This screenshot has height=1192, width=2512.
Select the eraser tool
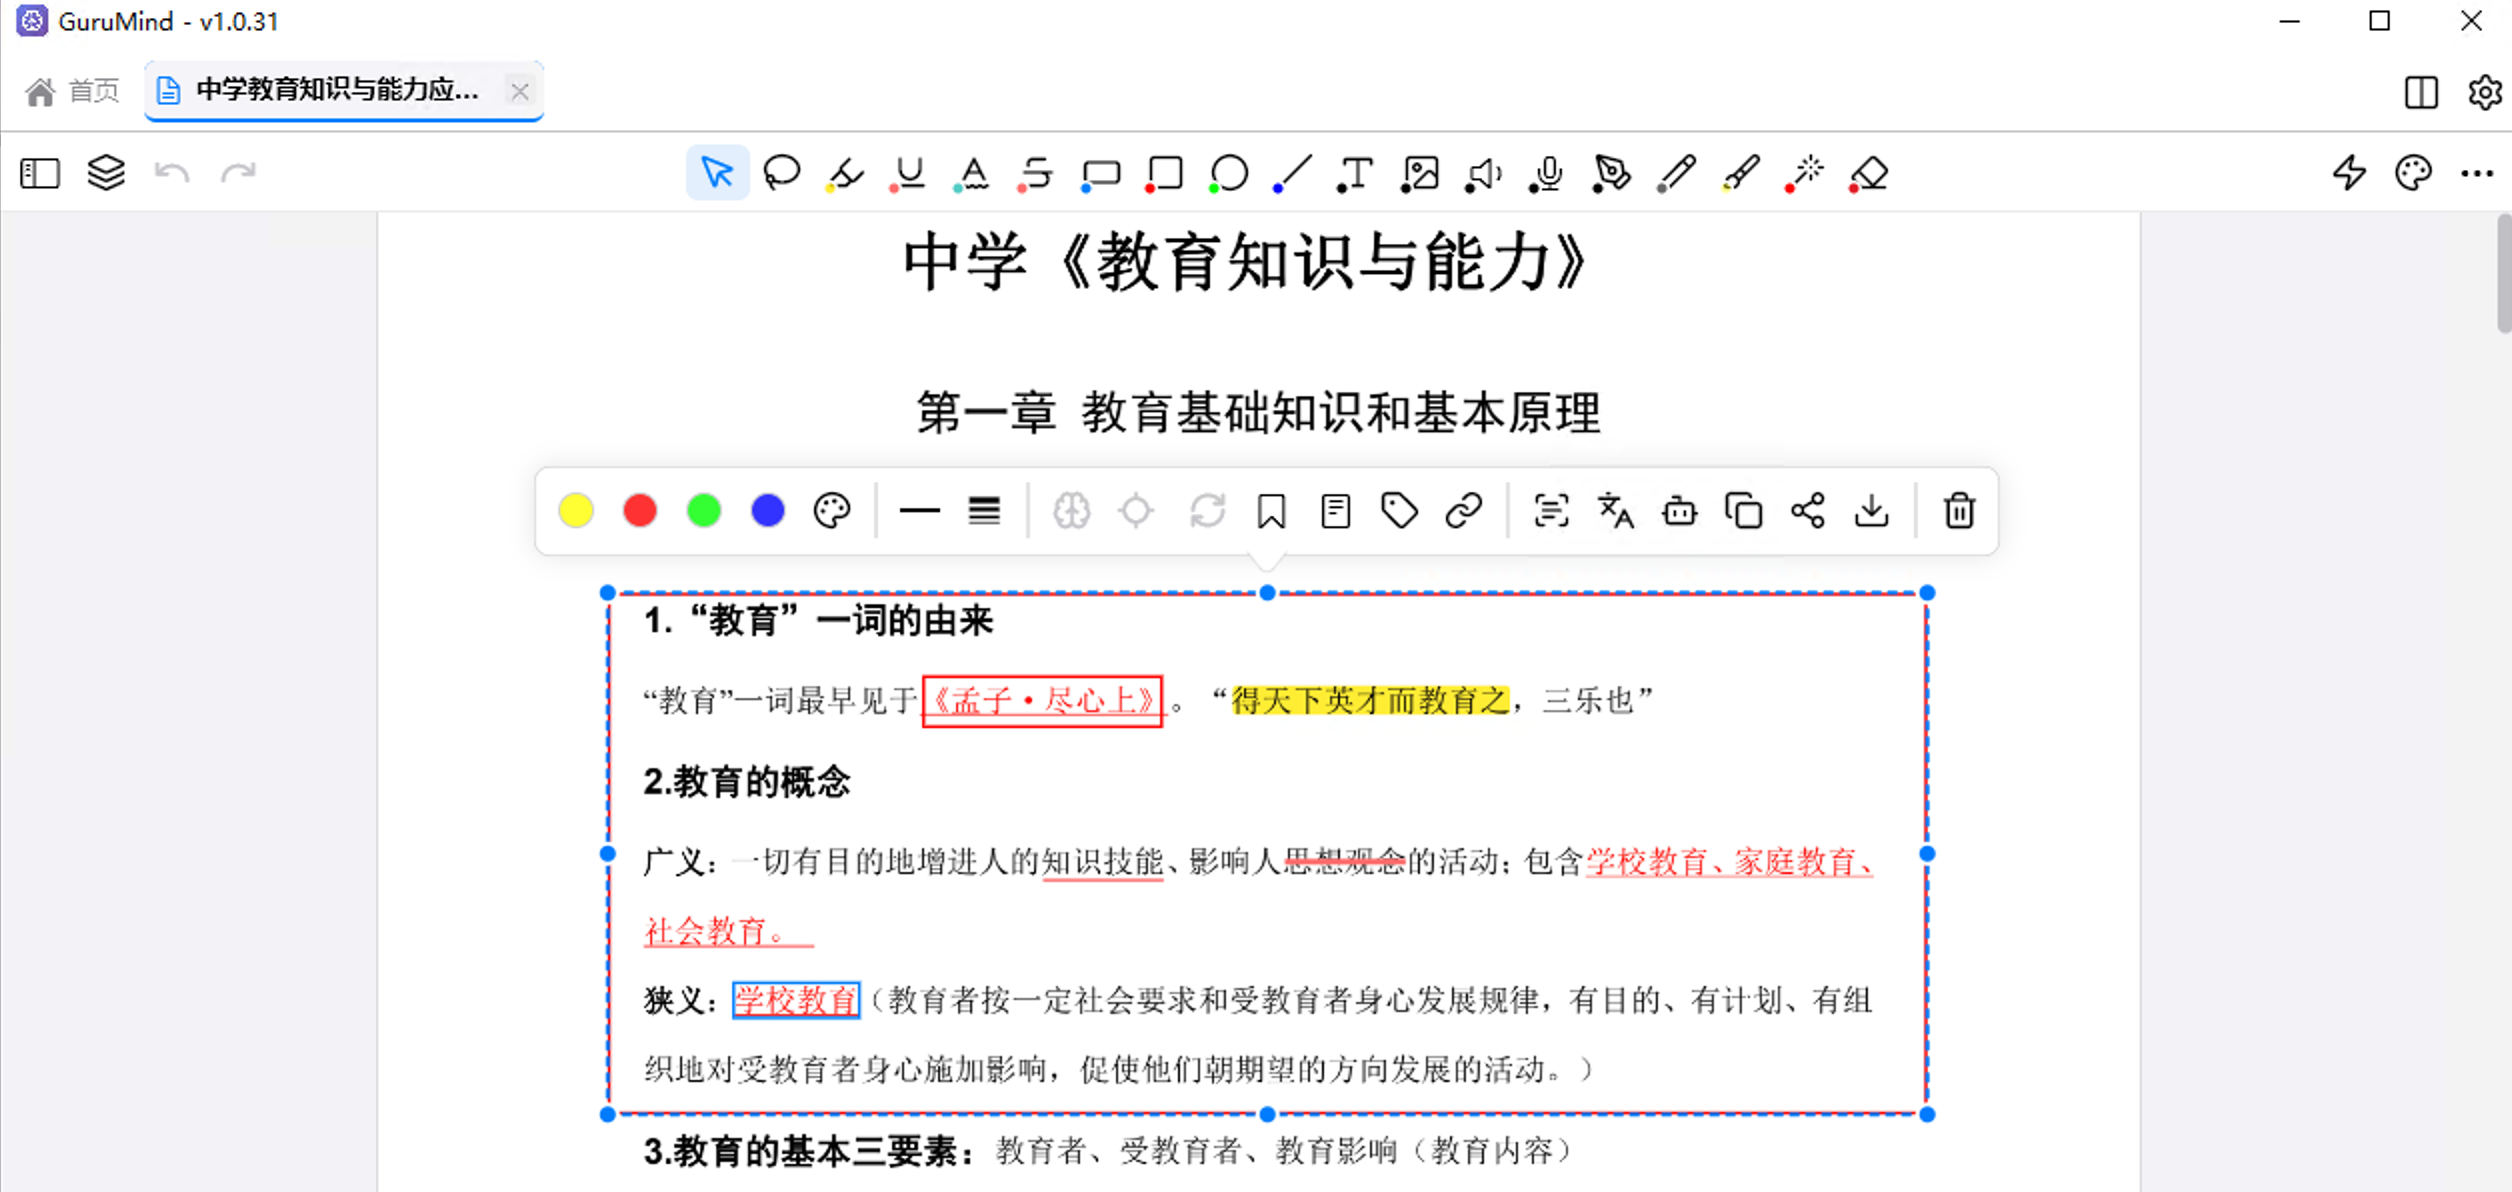1868,173
